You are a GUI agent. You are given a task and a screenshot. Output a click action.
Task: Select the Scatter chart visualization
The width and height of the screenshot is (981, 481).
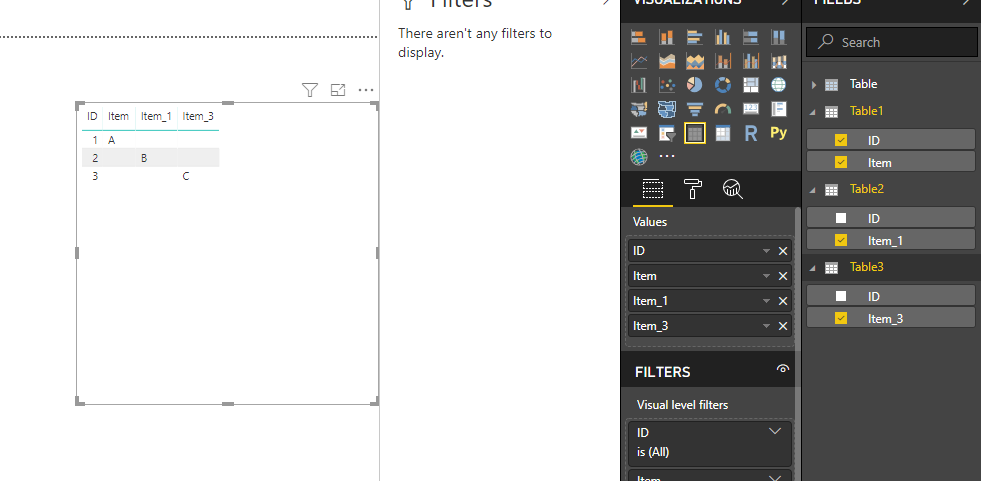point(667,84)
